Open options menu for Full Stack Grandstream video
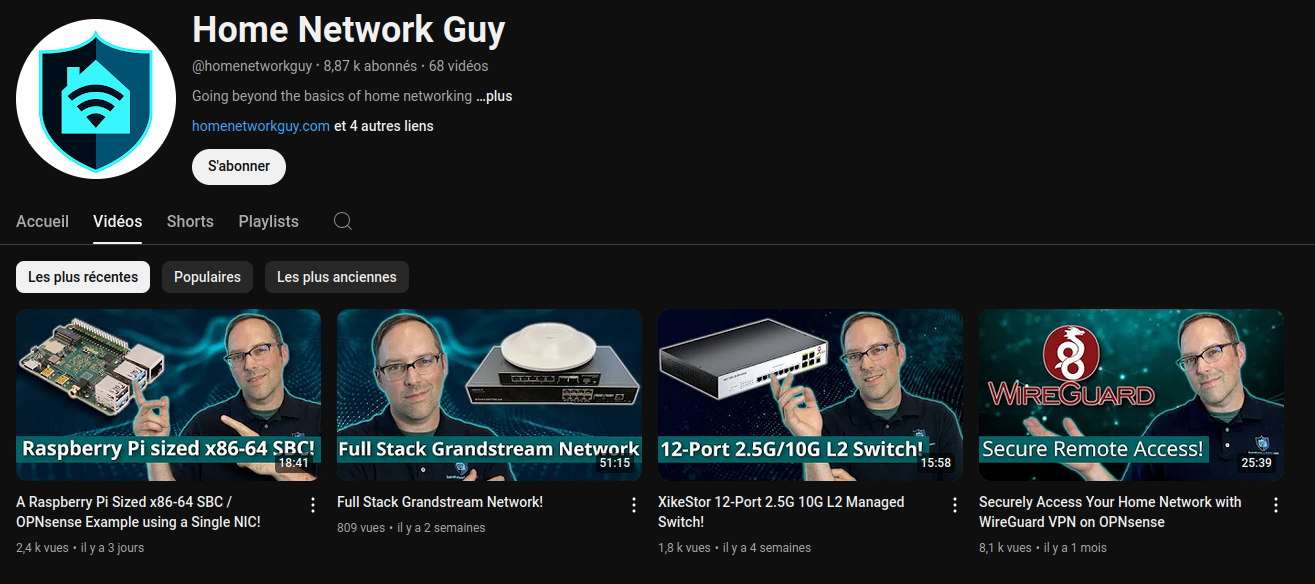The image size is (1315, 584). click(x=633, y=505)
